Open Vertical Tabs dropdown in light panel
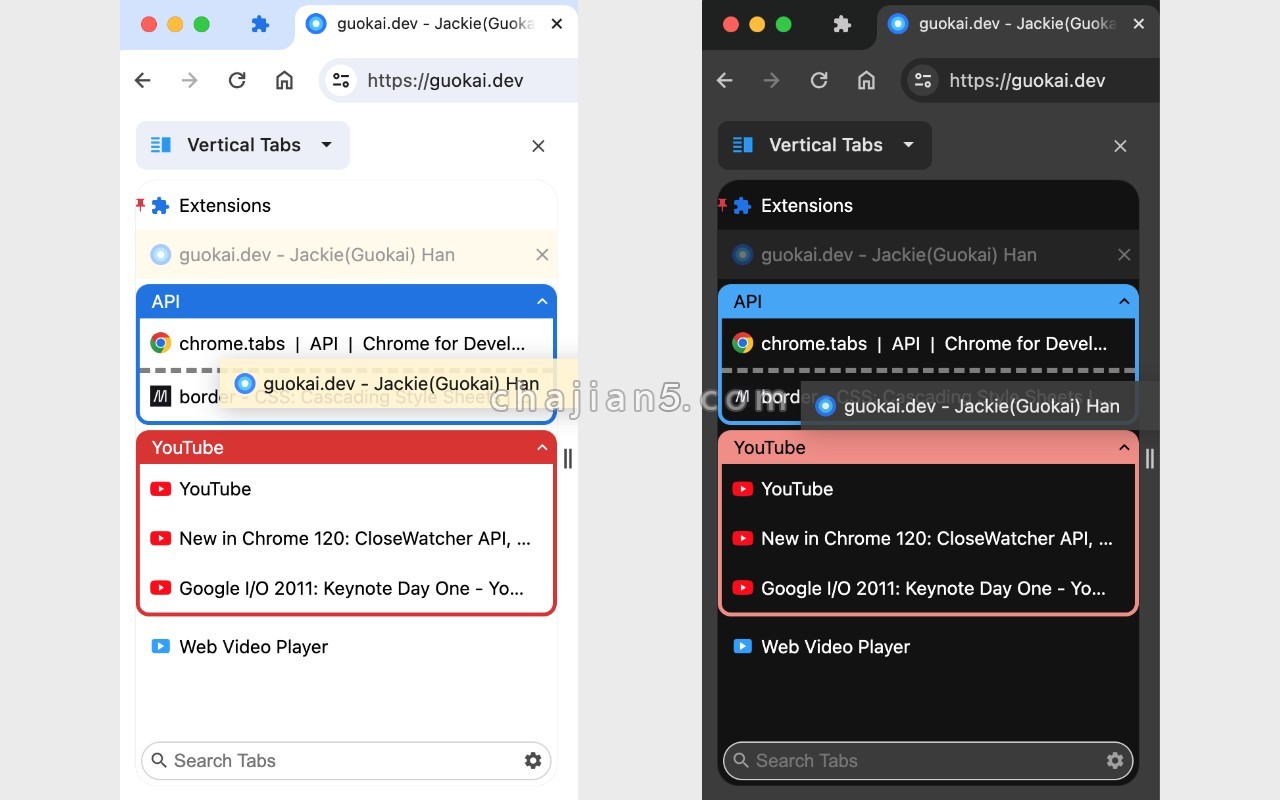Screen dimensions: 1280x800 point(243,145)
